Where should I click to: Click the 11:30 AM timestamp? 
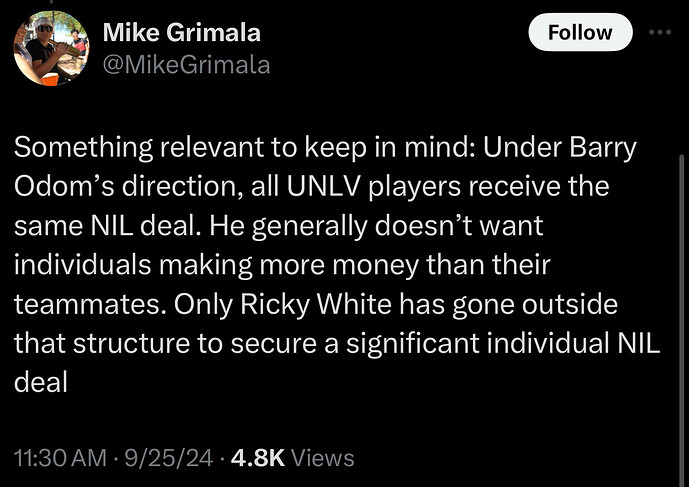59,458
